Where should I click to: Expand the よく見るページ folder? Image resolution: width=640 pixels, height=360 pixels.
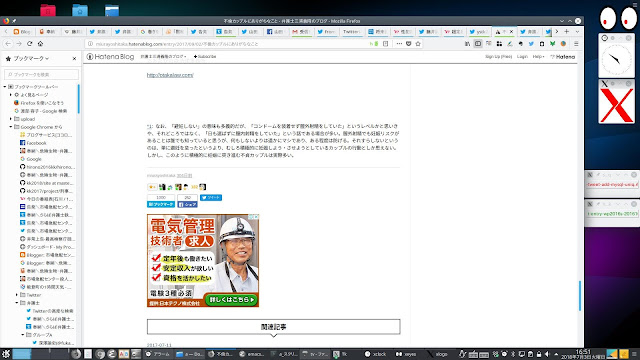(11, 95)
